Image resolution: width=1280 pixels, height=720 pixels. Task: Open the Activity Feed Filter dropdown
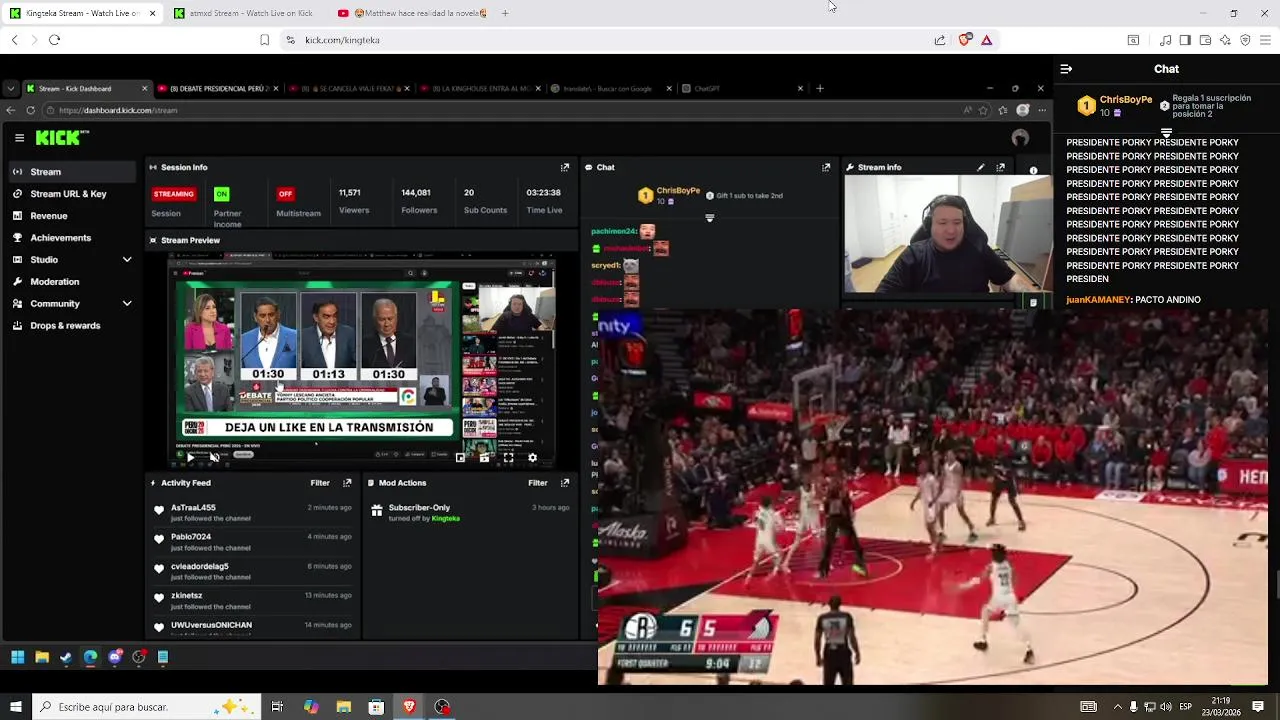coord(320,483)
